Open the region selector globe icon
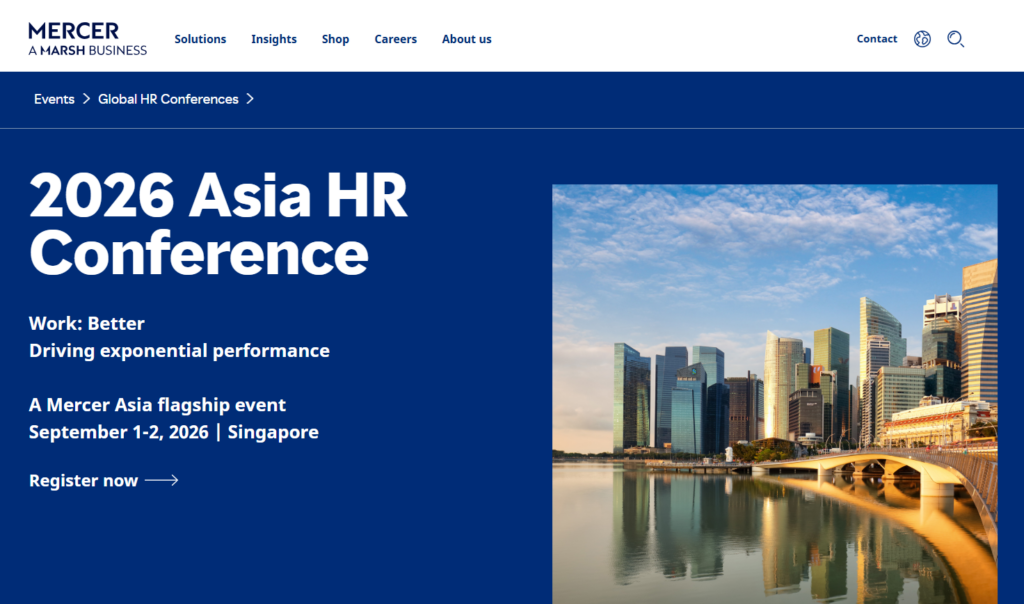 922,39
